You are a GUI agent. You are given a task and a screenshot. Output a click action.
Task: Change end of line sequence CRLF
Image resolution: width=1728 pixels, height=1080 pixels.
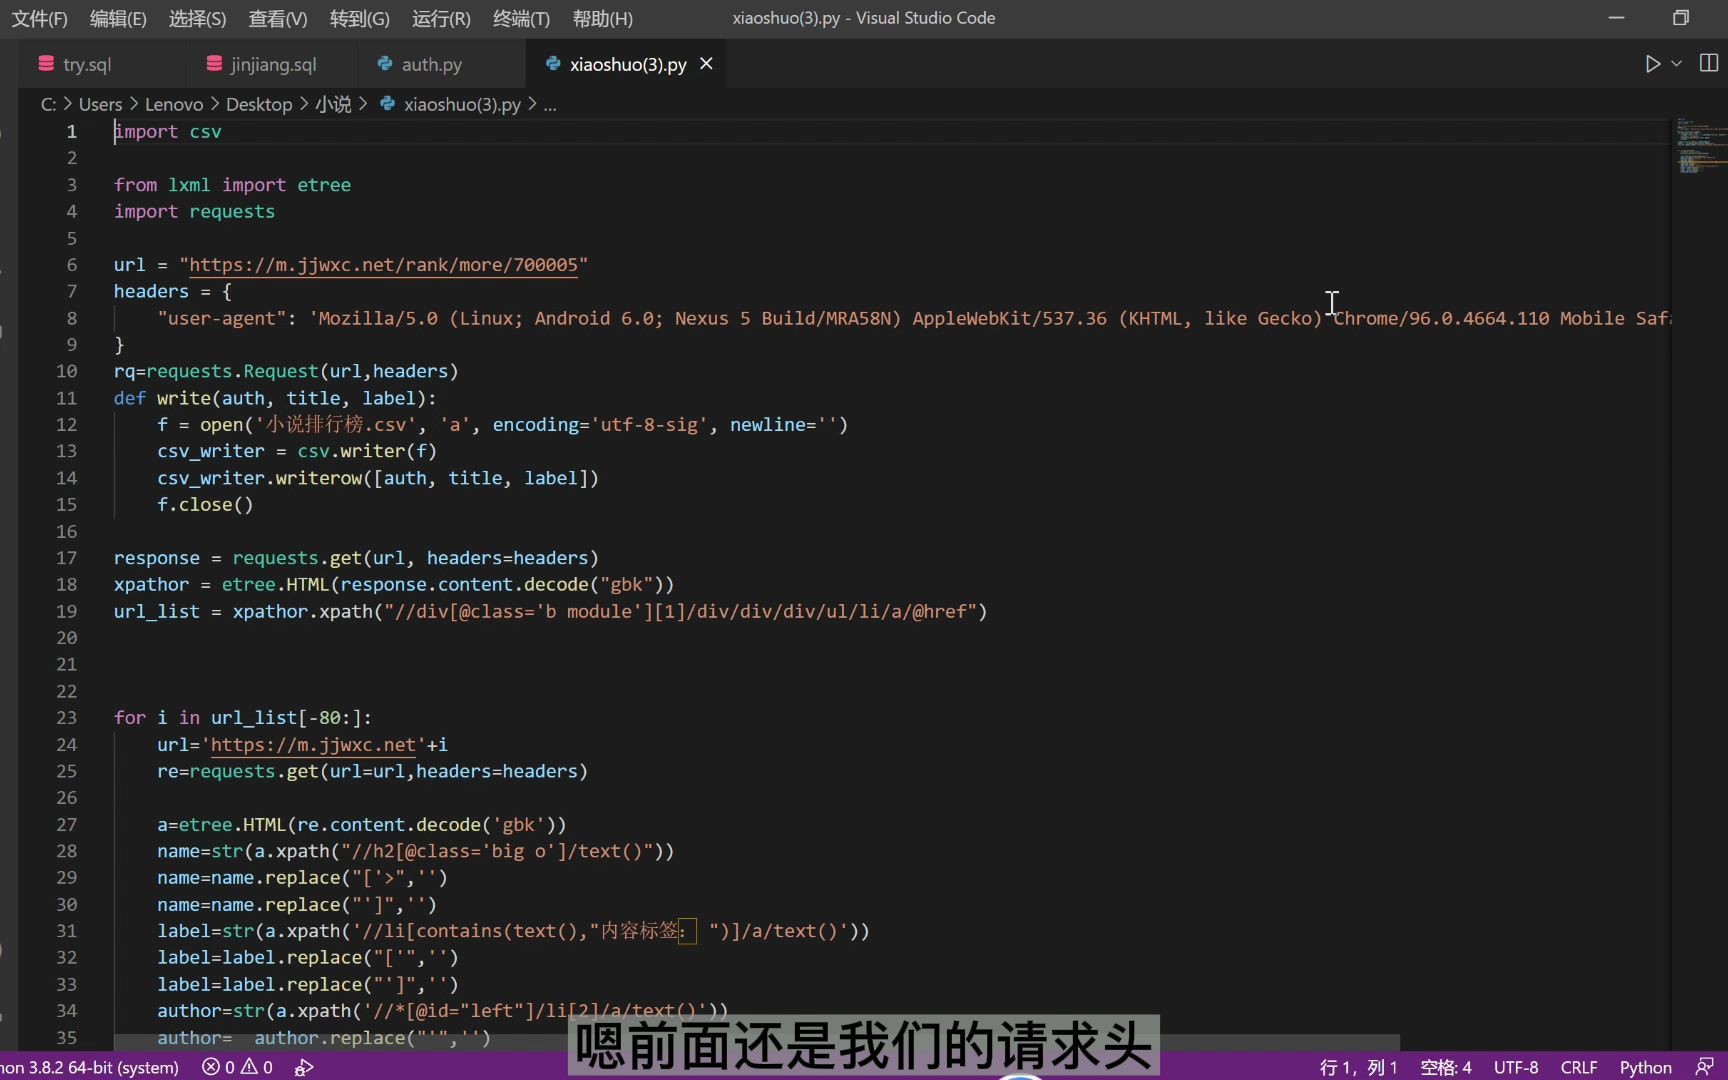point(1579,1067)
